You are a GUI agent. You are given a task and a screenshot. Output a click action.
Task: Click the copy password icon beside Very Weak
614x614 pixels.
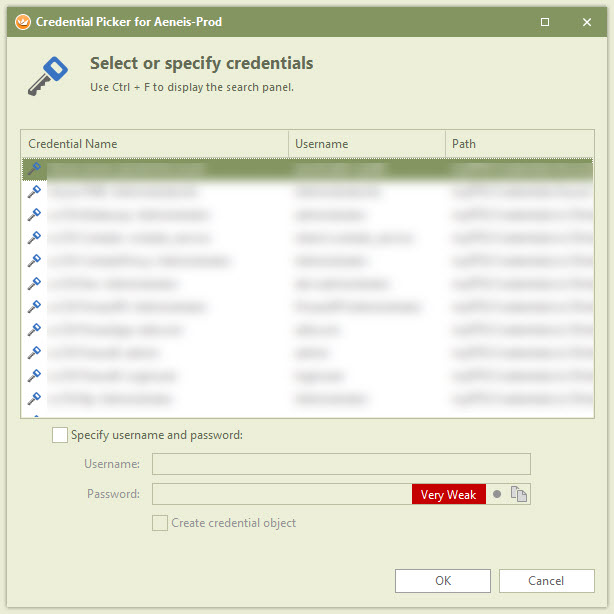pyautogui.click(x=519, y=494)
